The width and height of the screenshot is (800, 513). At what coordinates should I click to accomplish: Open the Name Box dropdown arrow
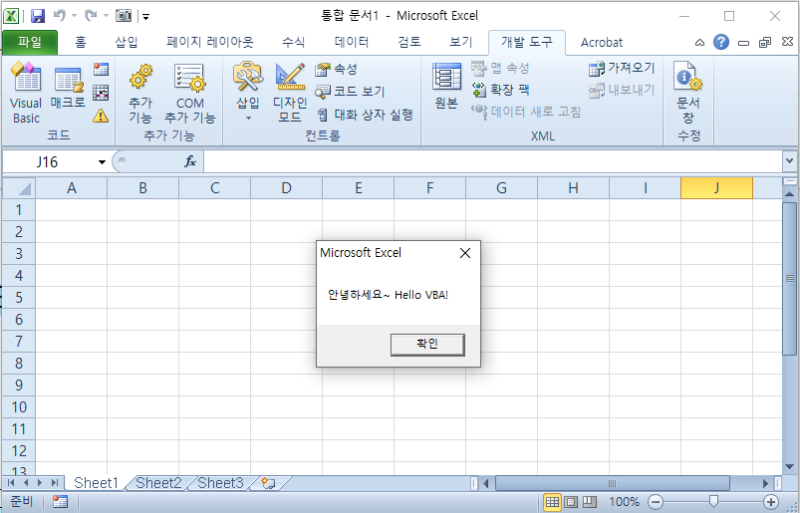tap(102, 162)
